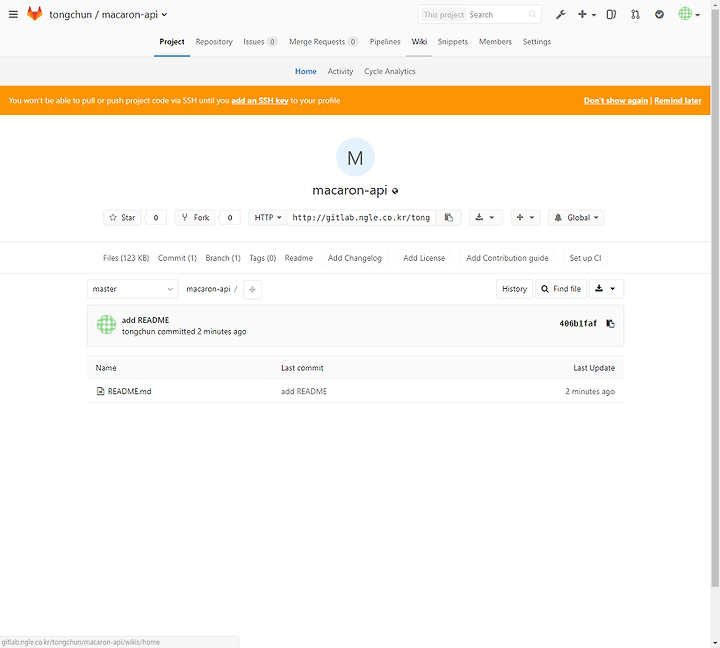The height and width of the screenshot is (648, 720).
Task: Open Commit (1) link
Action: 177,258
